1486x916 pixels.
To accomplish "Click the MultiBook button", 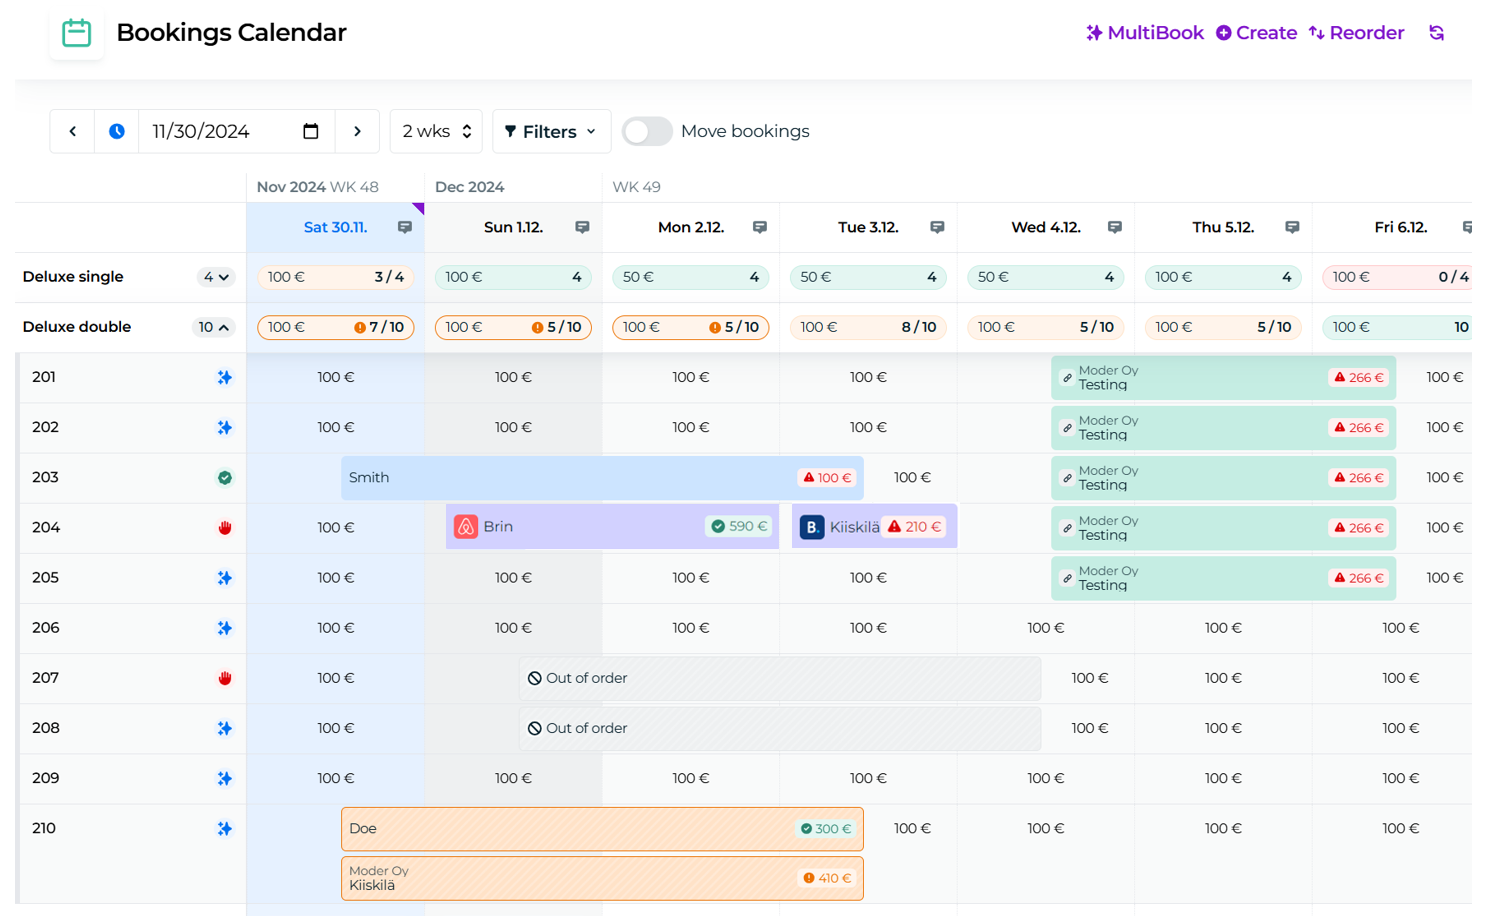I will tap(1145, 33).
